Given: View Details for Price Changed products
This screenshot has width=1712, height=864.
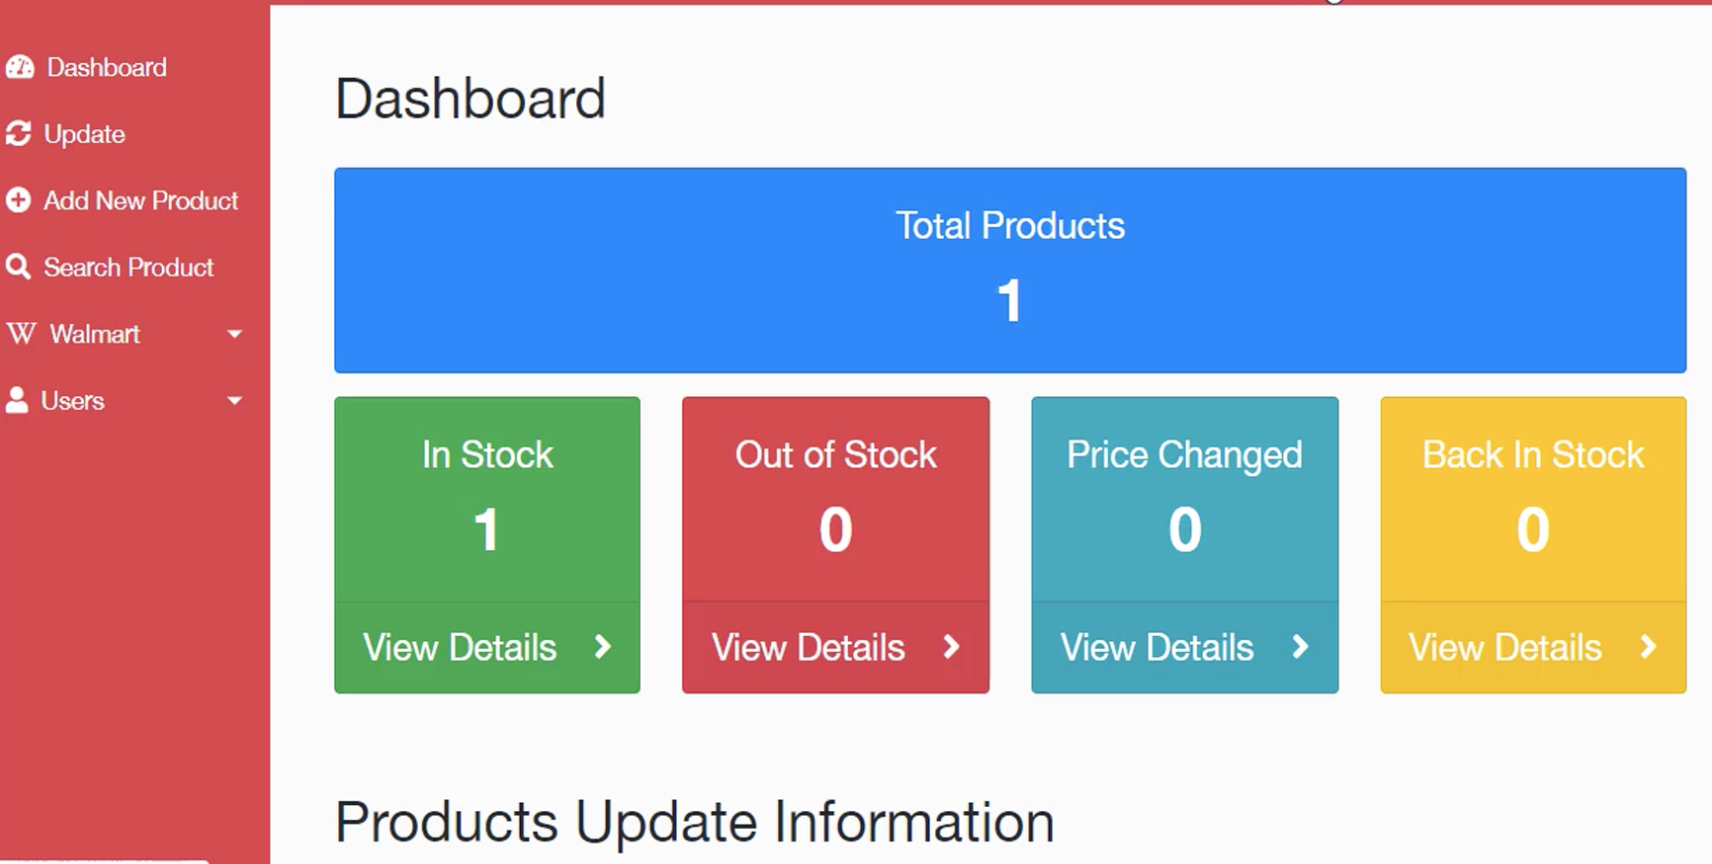Looking at the screenshot, I should coord(1157,648).
